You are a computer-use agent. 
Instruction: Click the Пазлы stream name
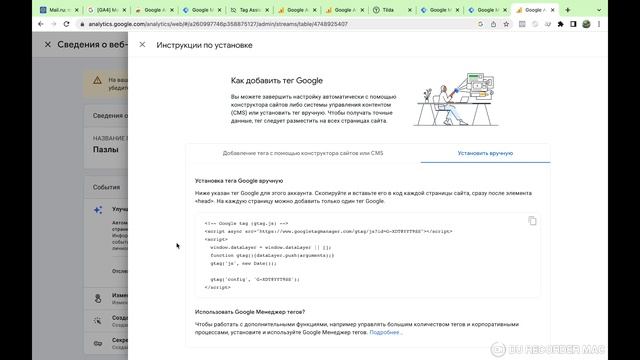click(106, 149)
